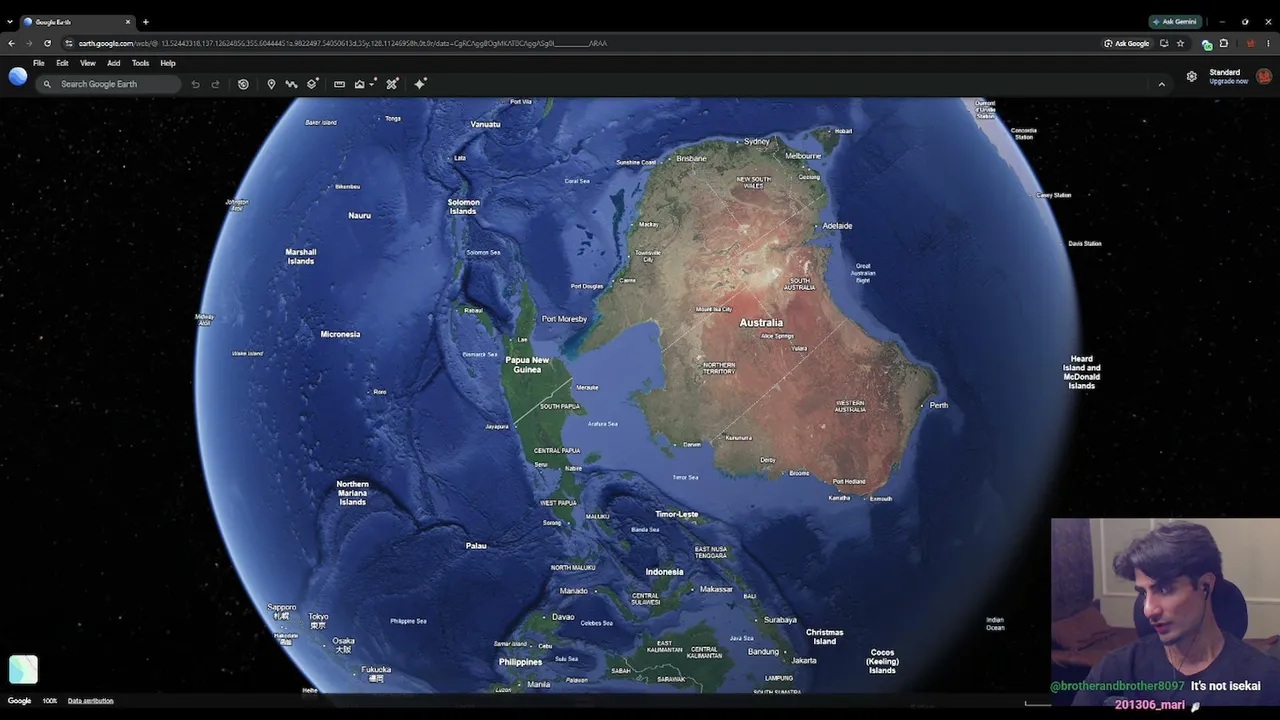Screen dimensions: 1280x720
Task: Redo the last action
Action: pos(215,84)
